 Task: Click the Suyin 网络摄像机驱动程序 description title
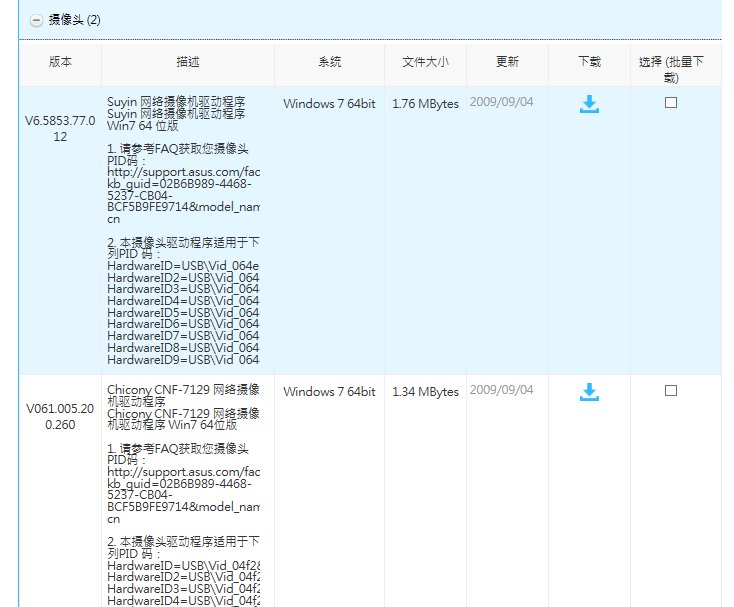click(176, 102)
